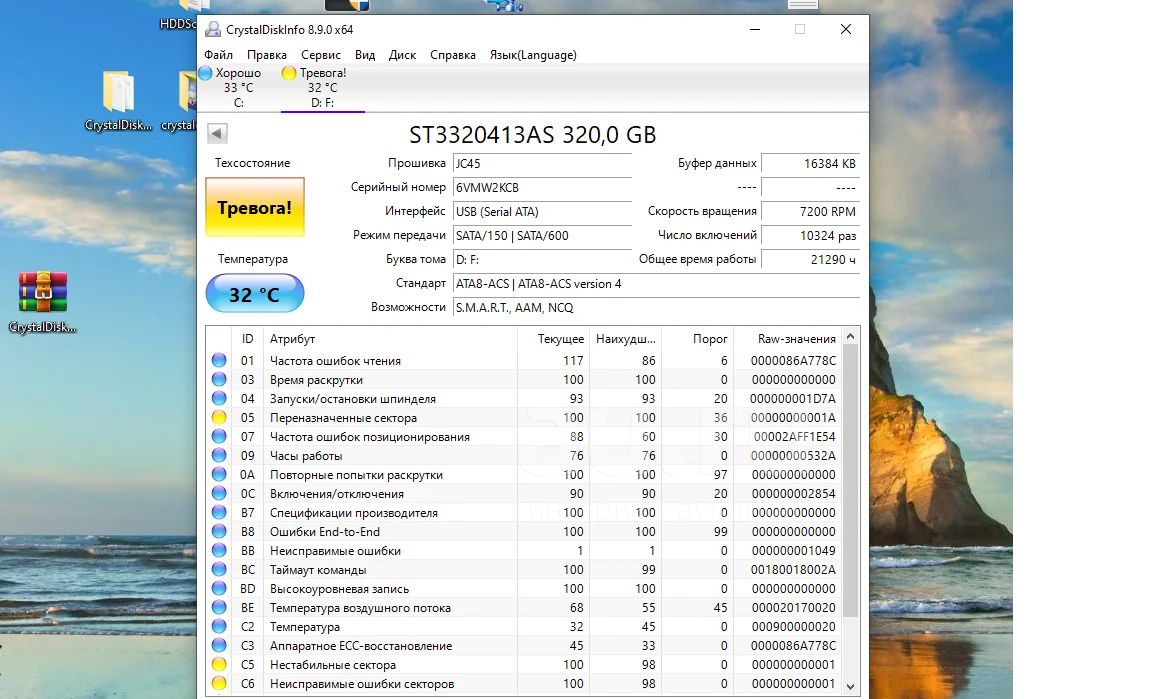Click the disk model title ST3320413AS 320,0 GB
The image size is (1152, 699).
point(533,135)
